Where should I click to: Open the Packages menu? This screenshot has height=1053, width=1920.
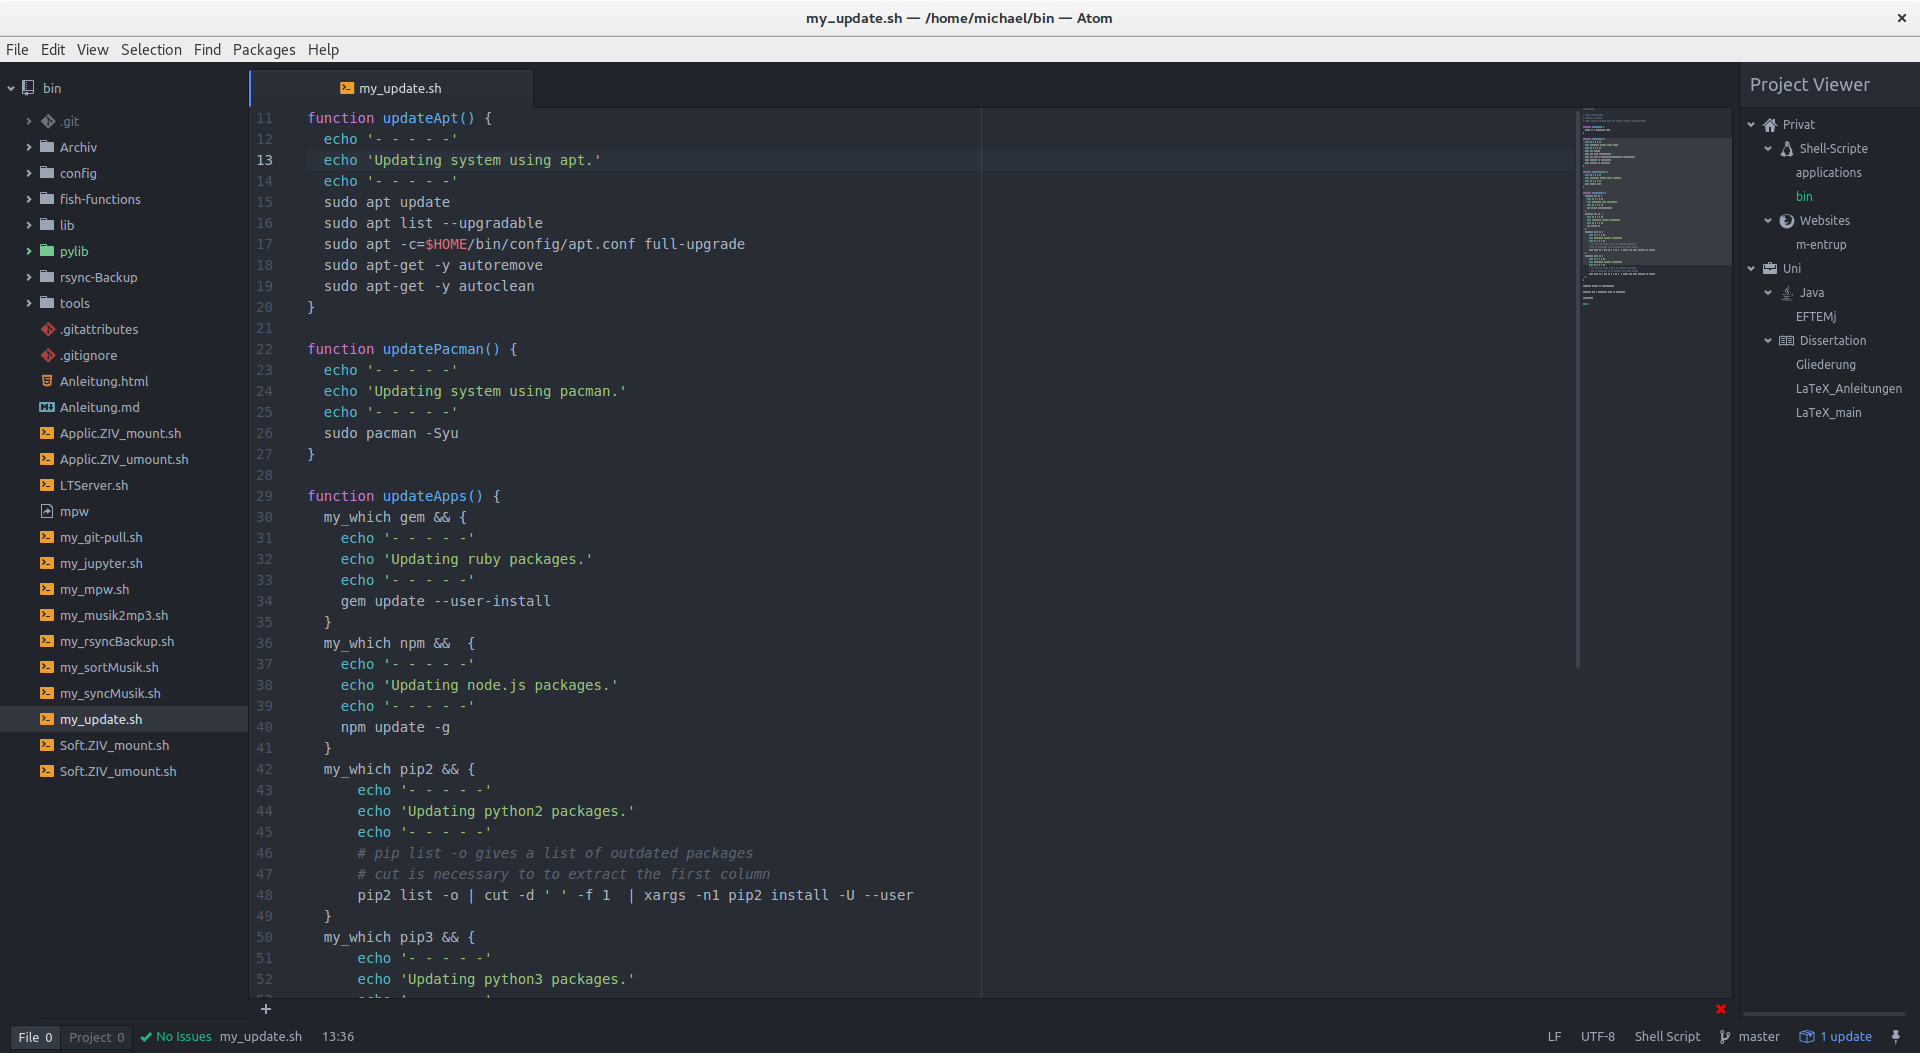264,50
